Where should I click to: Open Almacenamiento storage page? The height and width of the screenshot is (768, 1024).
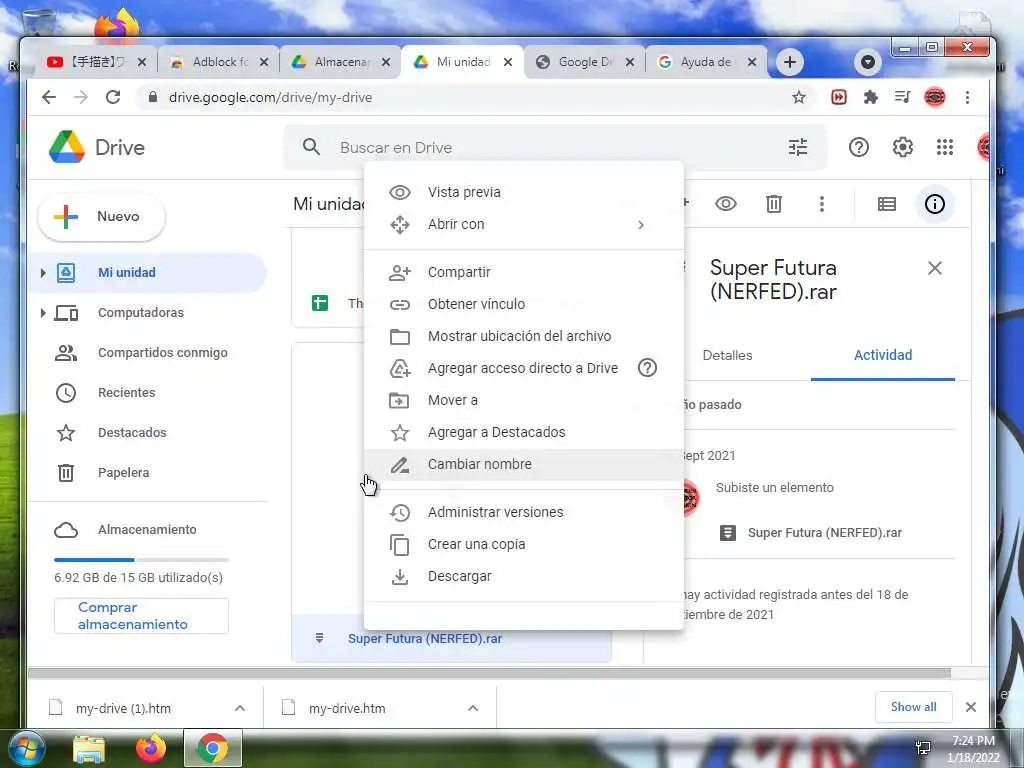pos(147,530)
